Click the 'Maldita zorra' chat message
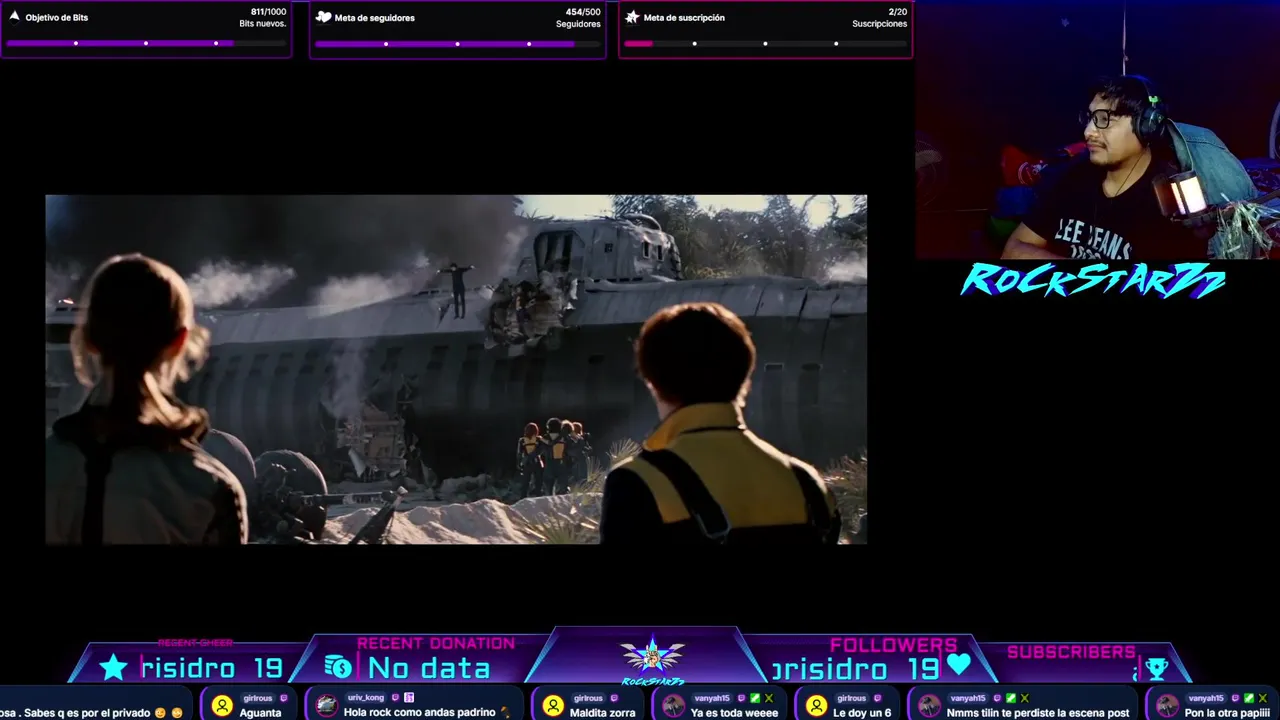This screenshot has height=720, width=1280. coord(603,712)
